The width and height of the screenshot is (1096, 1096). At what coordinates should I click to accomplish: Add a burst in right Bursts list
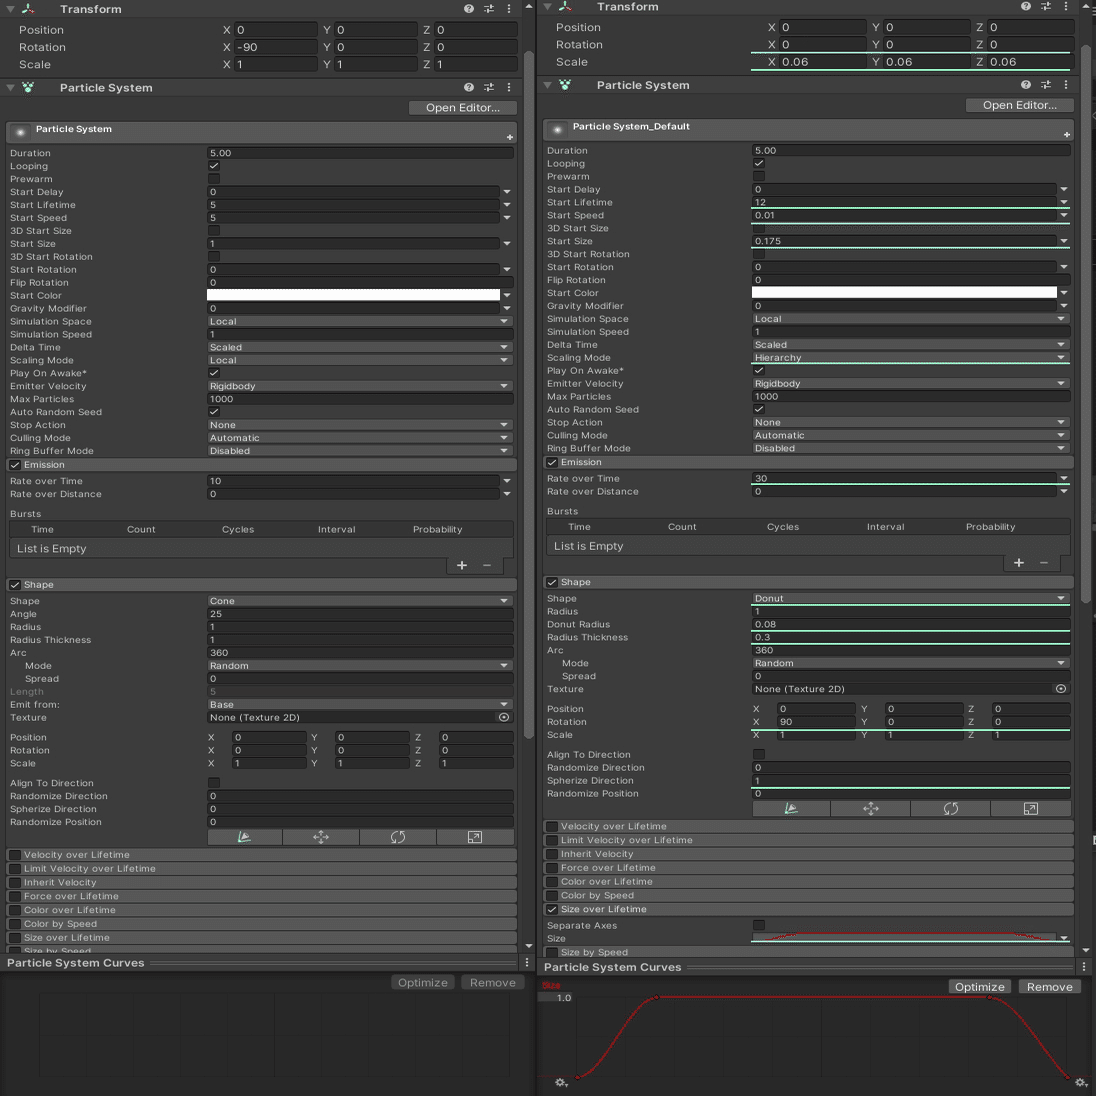[x=1018, y=563]
